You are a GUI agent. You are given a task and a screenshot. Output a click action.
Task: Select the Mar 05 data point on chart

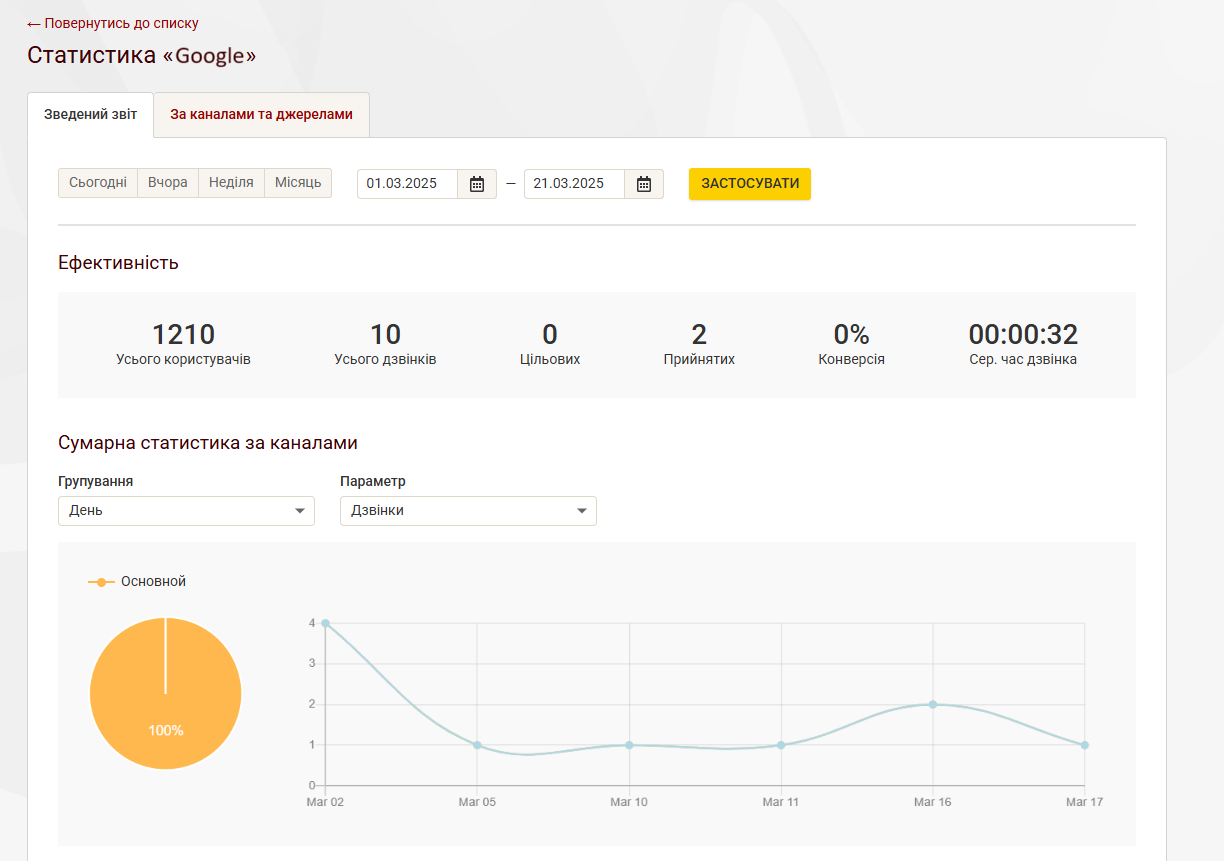[477, 745]
